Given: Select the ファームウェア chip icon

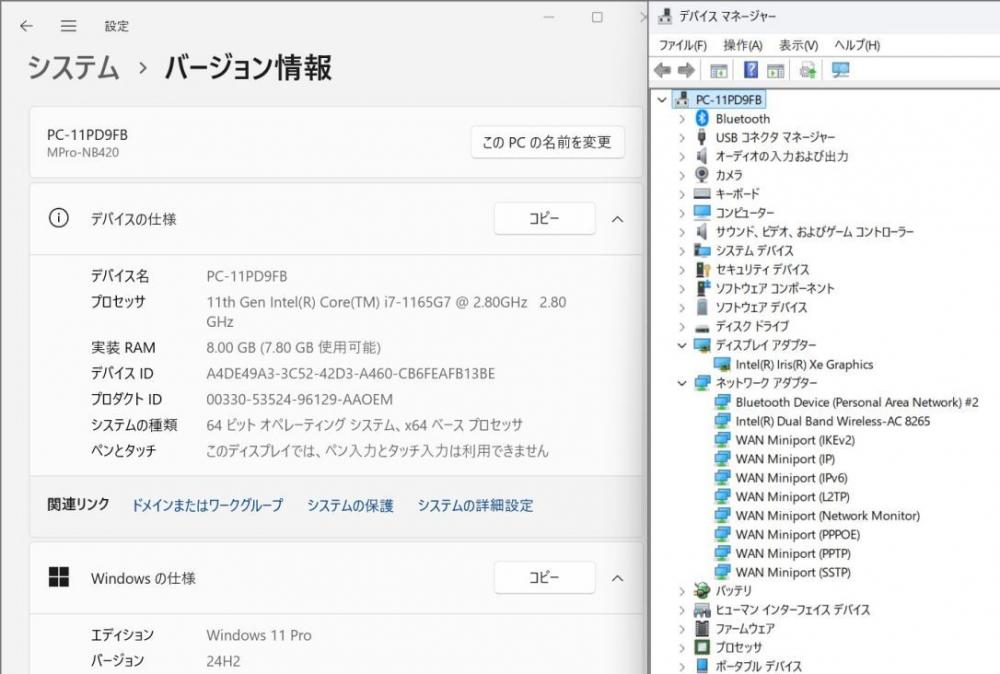Looking at the screenshot, I should click(702, 628).
